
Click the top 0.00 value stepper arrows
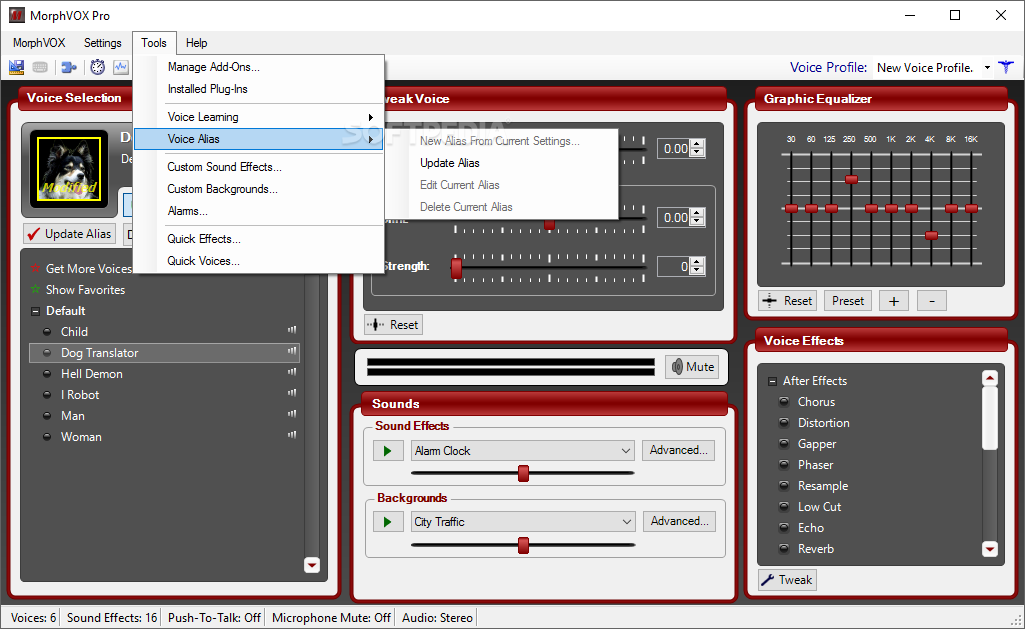pyautogui.click(x=697, y=148)
